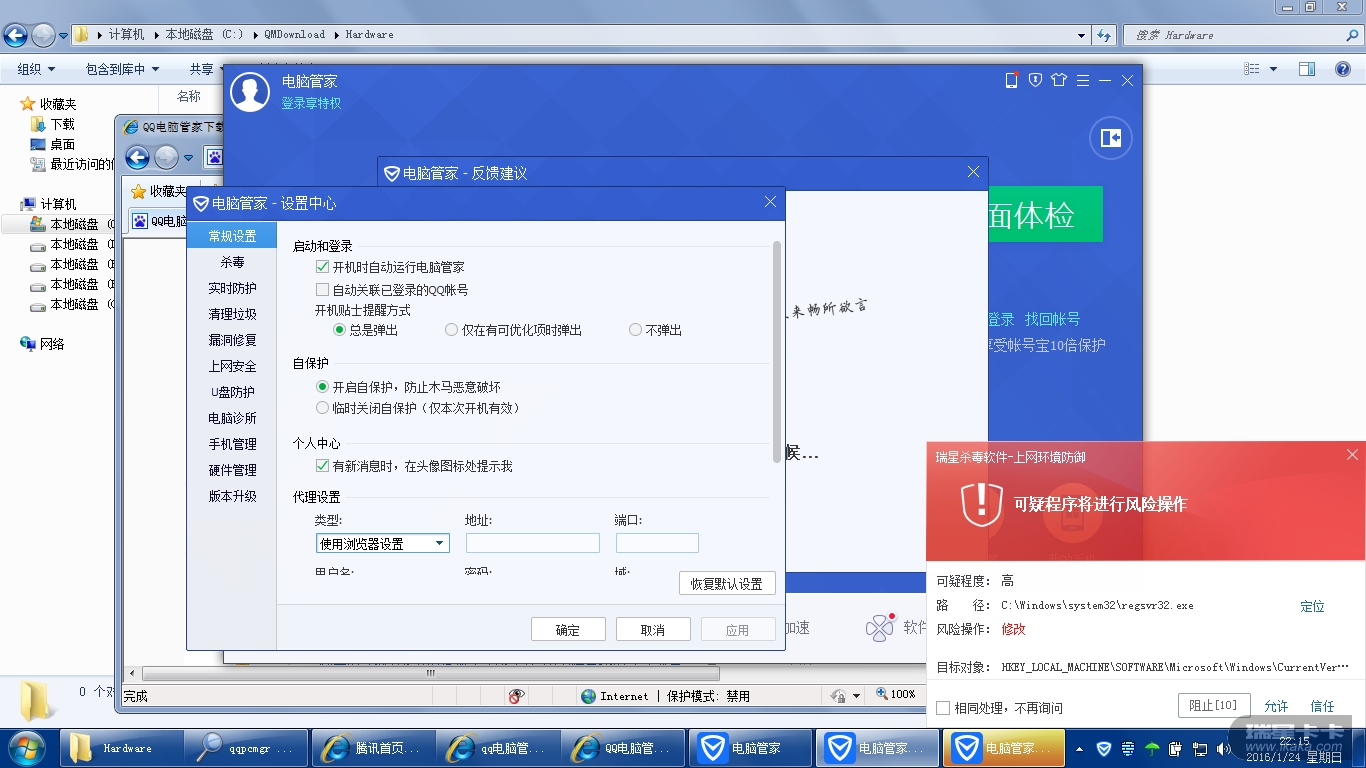Toggle 有新消息时，在头像图标处提示我 checkbox

pyautogui.click(x=322, y=466)
